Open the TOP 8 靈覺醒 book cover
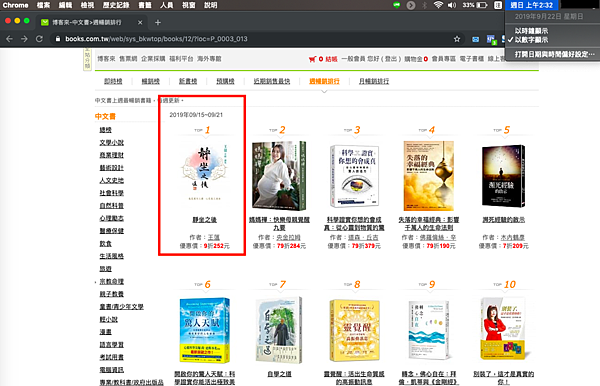 click(354, 331)
